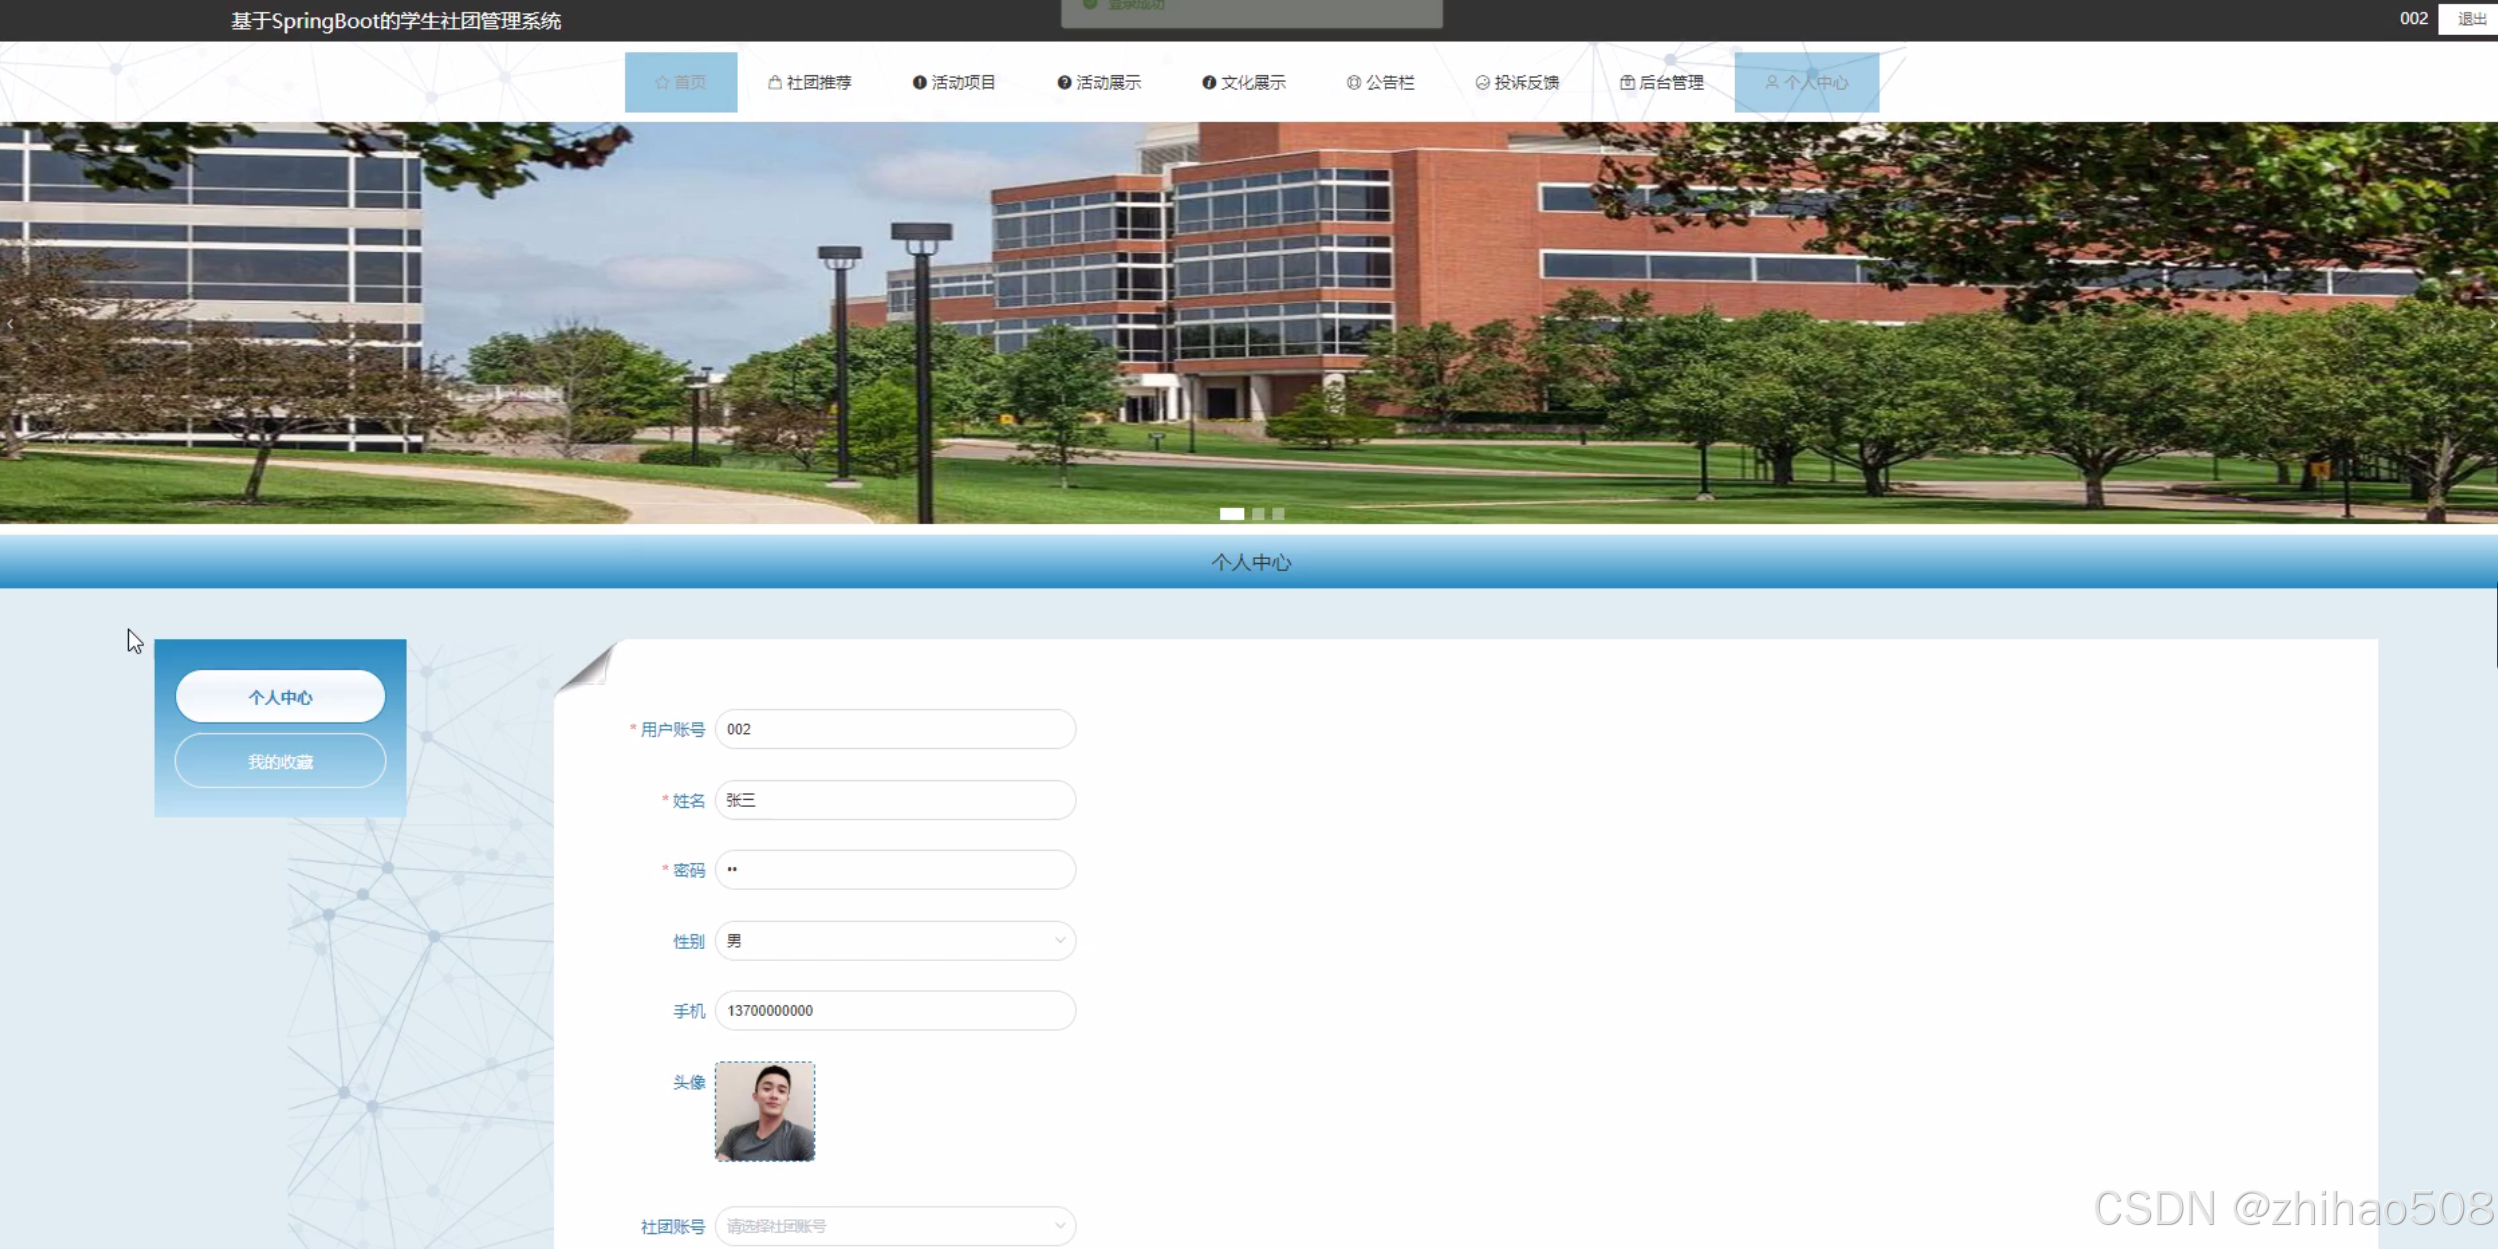
Task: Open 社团推荐 club recommendations page
Action: [810, 82]
